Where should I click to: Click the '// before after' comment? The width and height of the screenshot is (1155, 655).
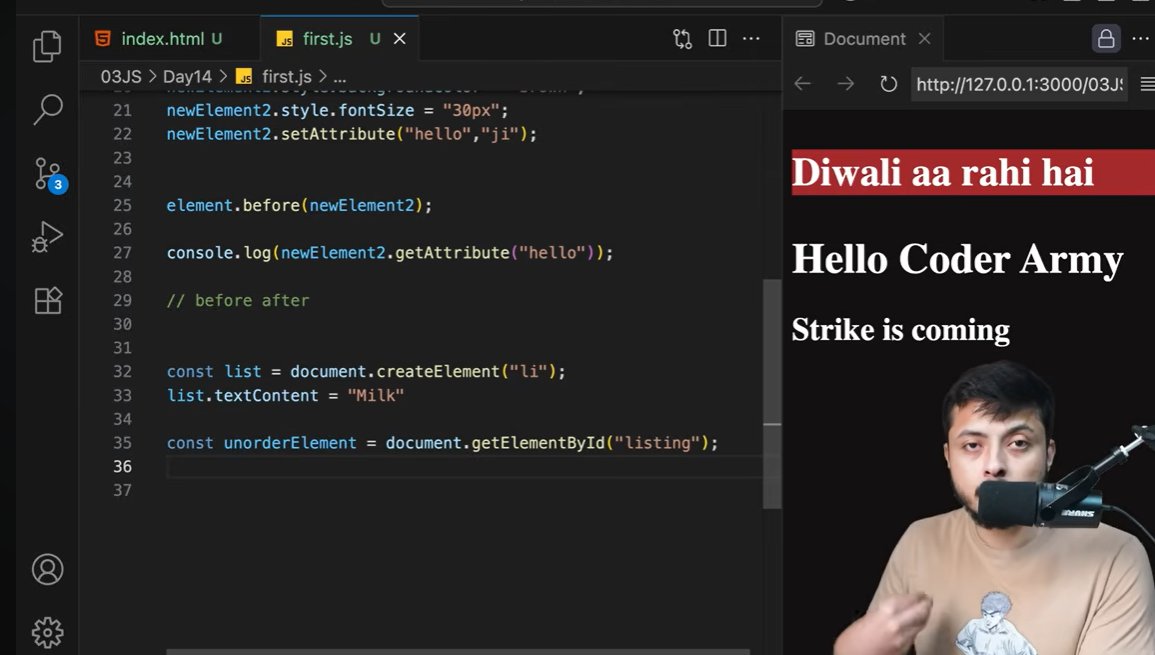coord(238,301)
